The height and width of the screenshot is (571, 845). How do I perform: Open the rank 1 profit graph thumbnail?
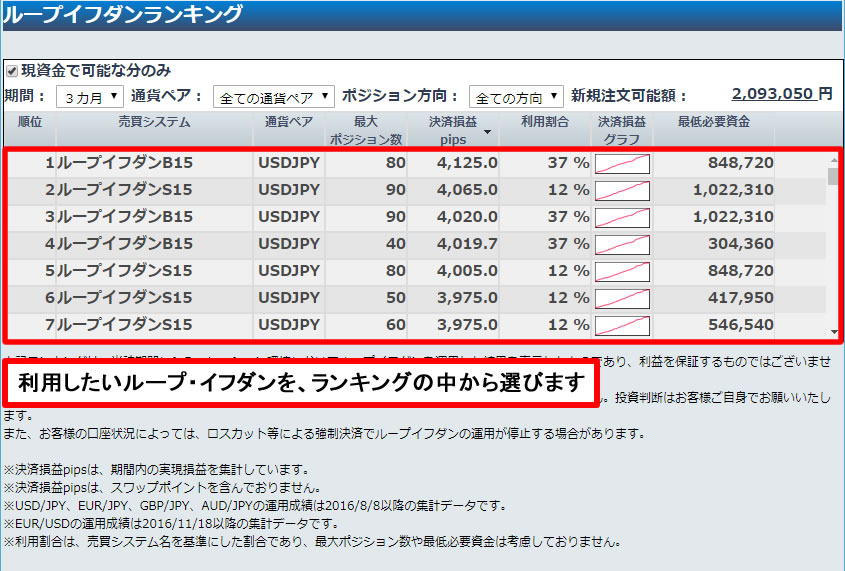tap(622, 164)
